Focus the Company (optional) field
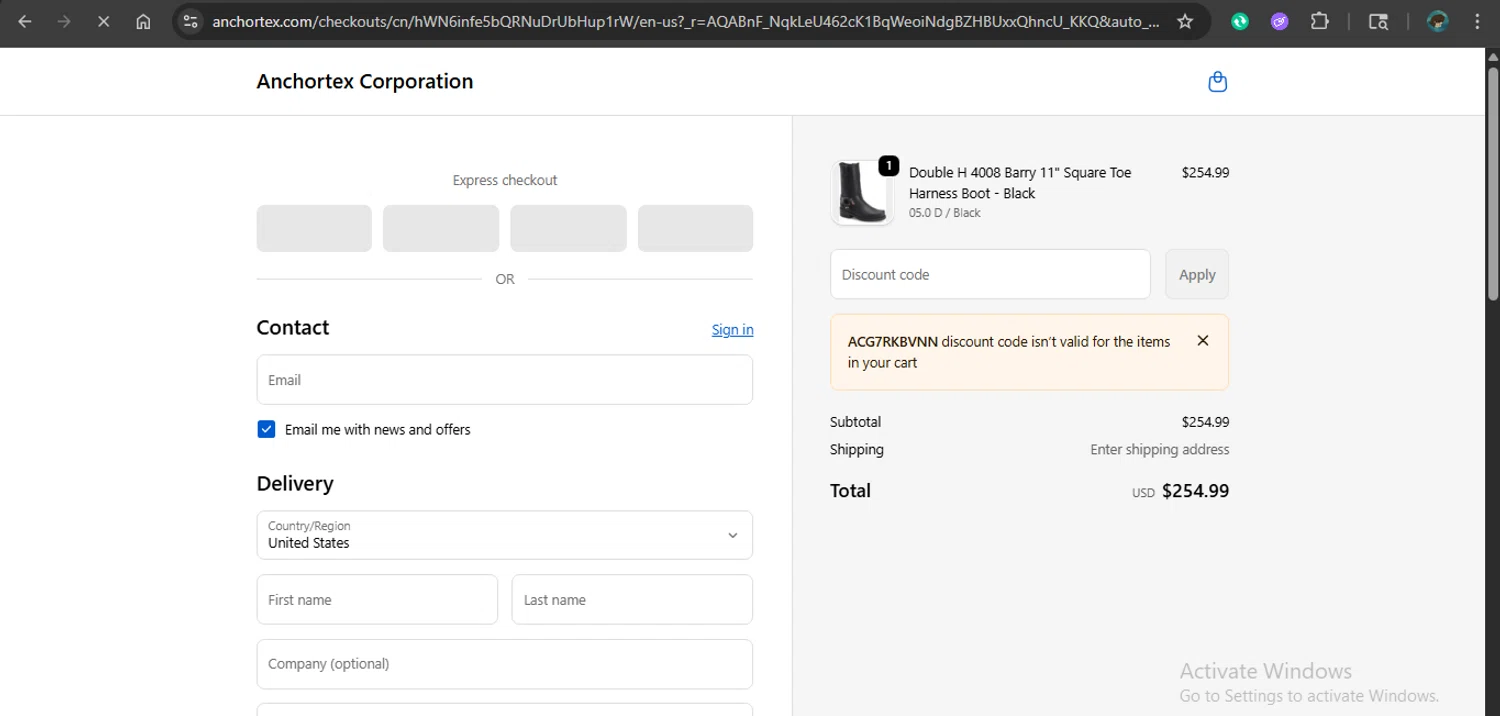The width and height of the screenshot is (1500, 716). coord(504,664)
